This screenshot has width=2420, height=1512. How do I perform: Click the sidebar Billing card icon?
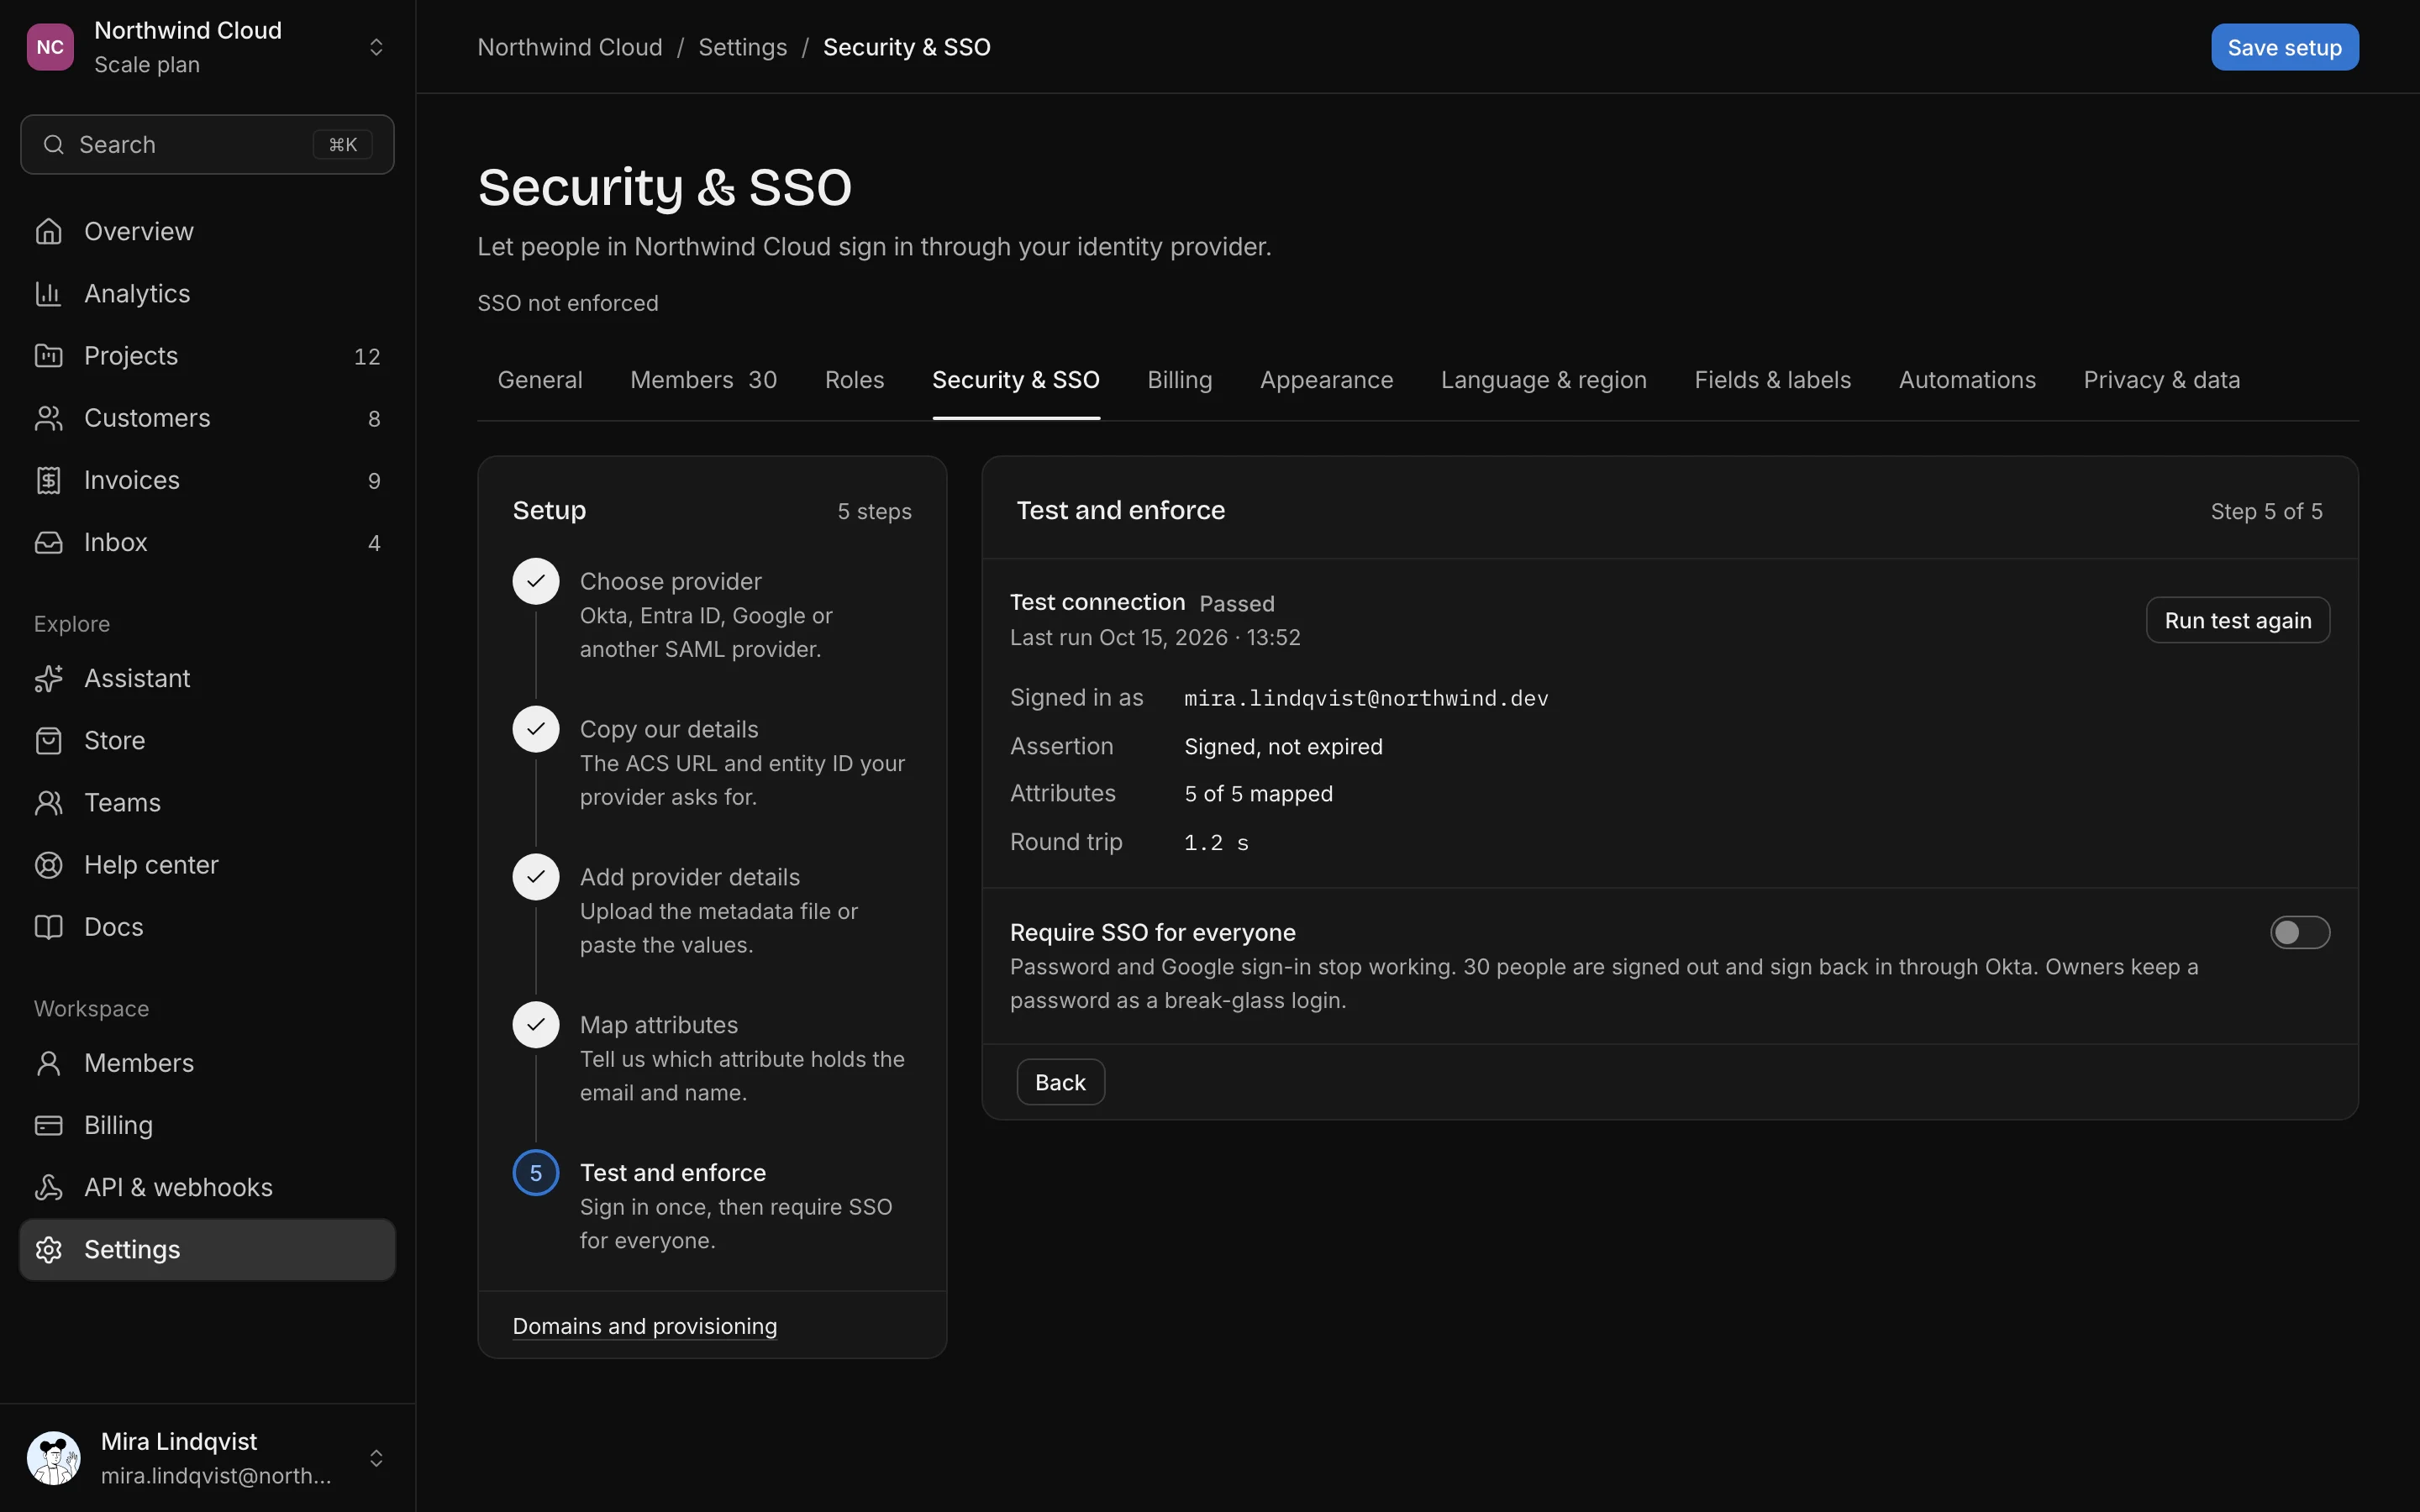click(x=48, y=1125)
